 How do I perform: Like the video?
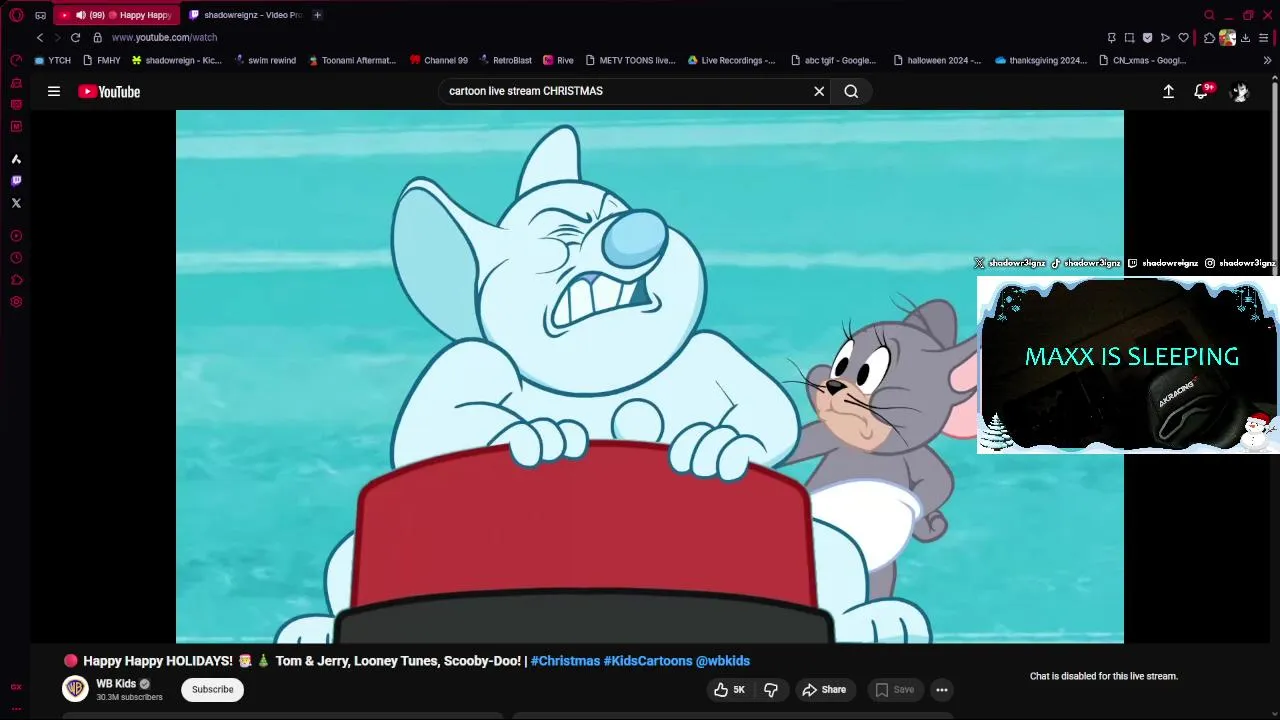point(730,689)
